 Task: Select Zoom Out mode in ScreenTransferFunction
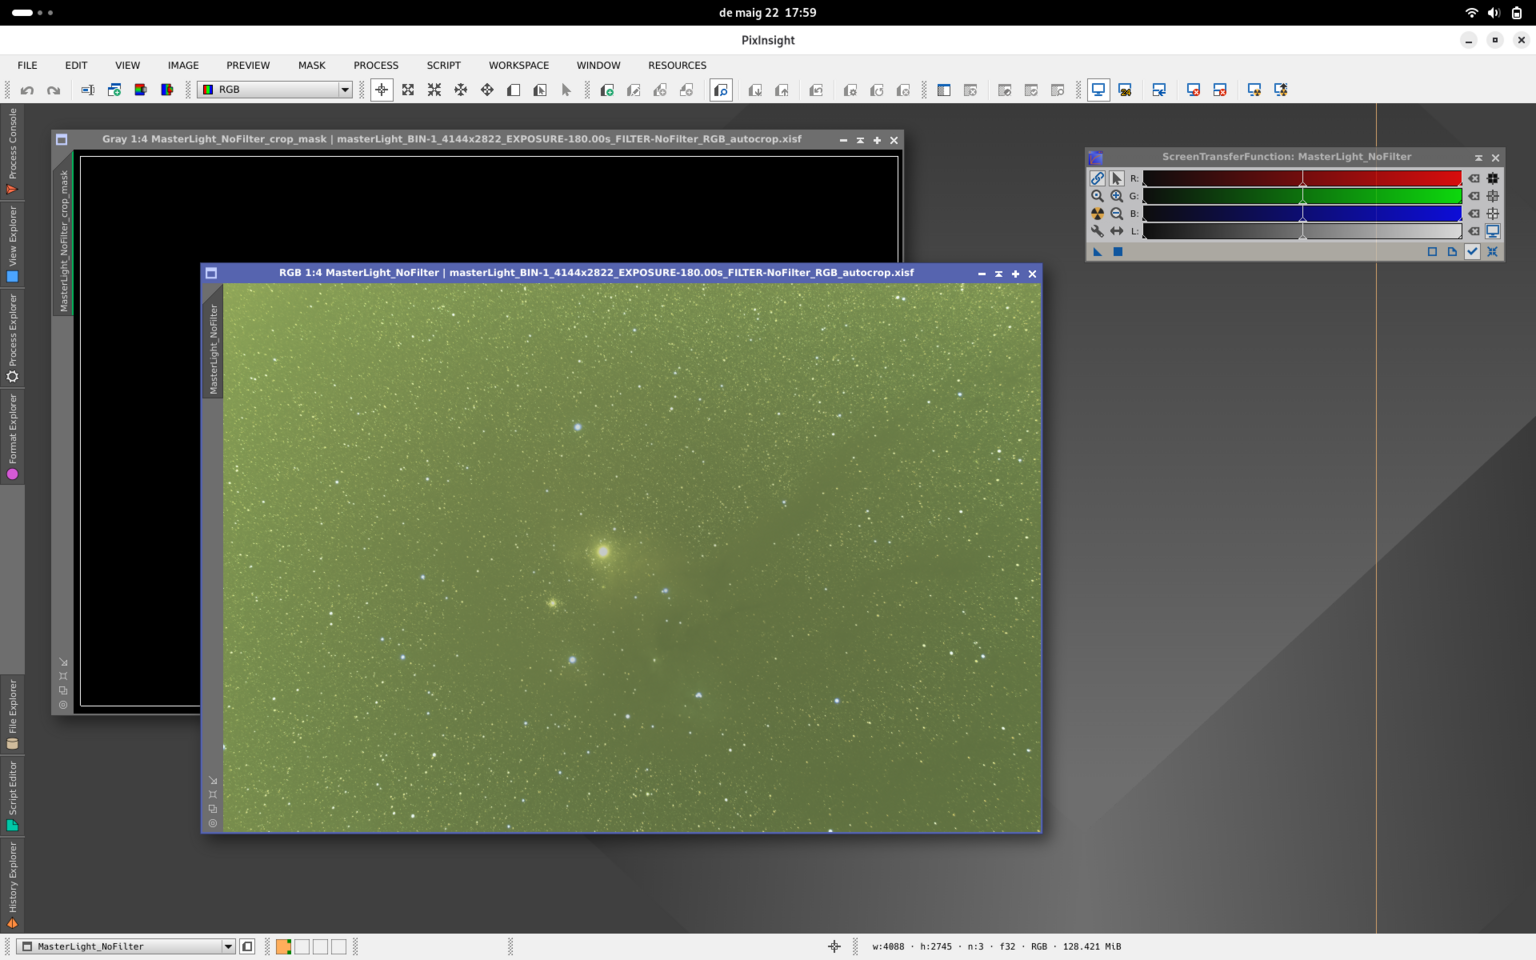tap(1116, 213)
